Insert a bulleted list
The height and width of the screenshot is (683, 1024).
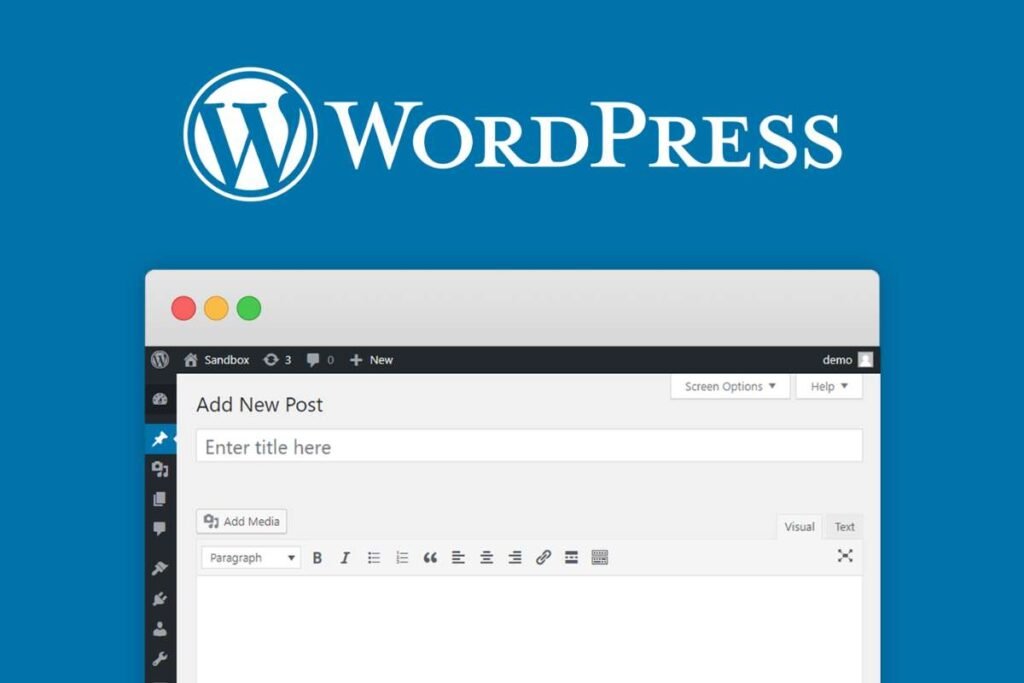374,558
